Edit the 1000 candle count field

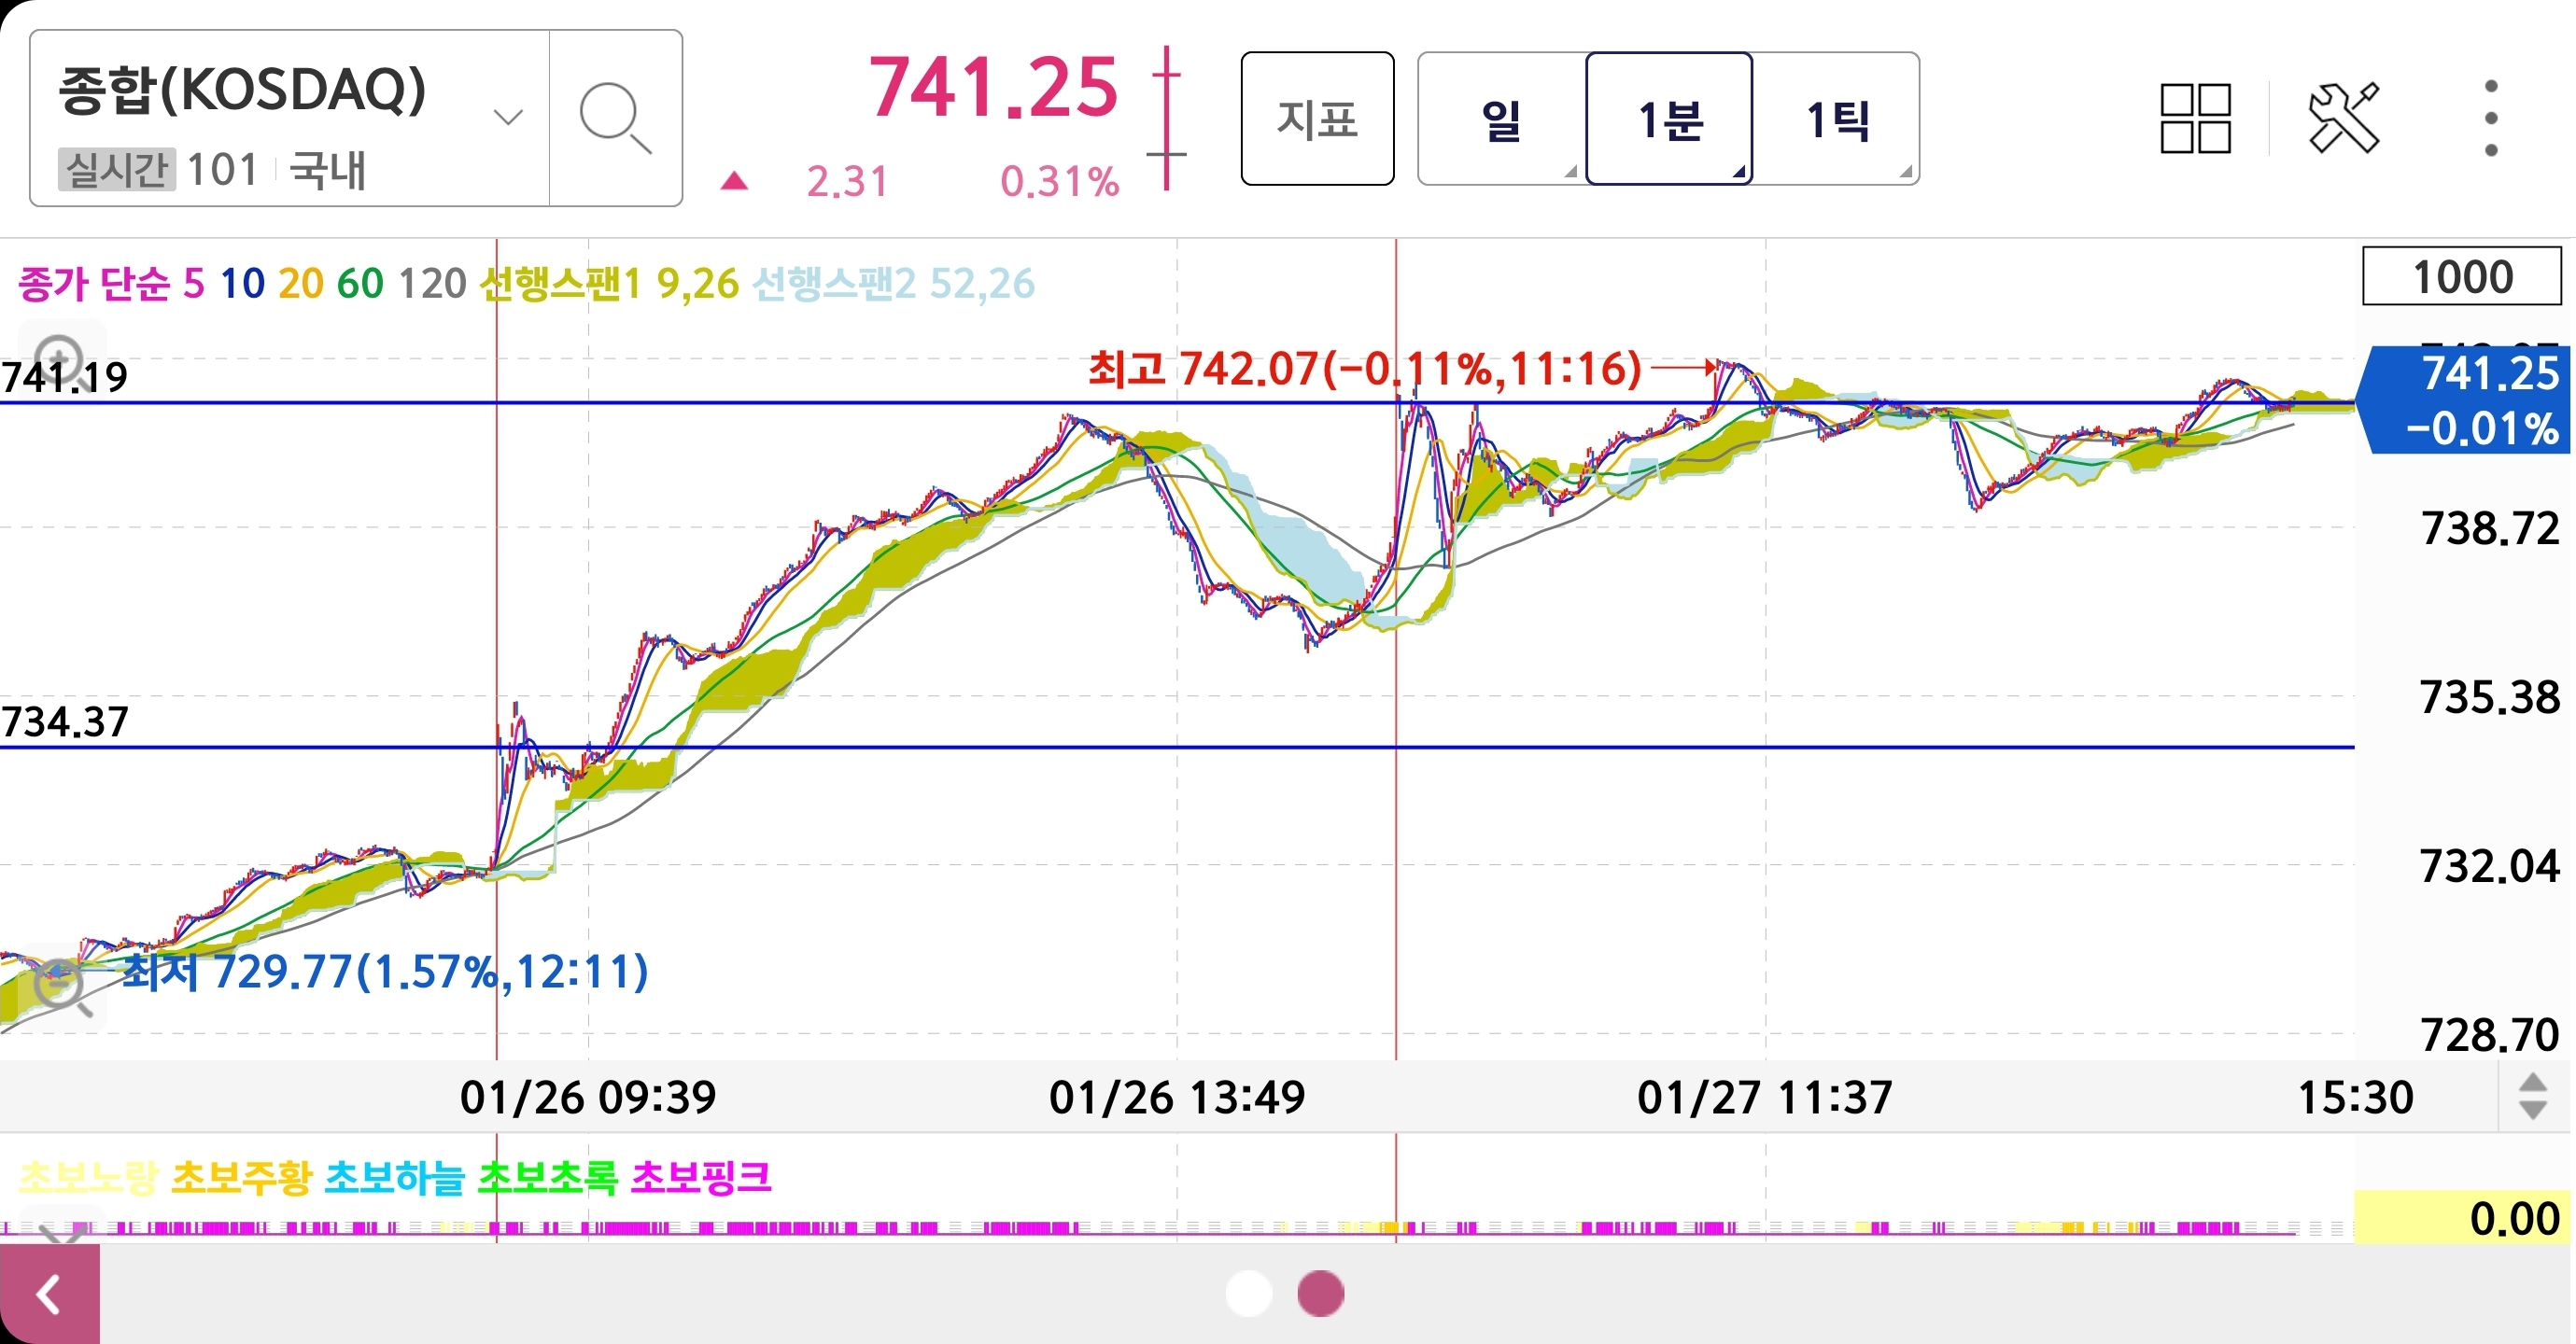2461,277
